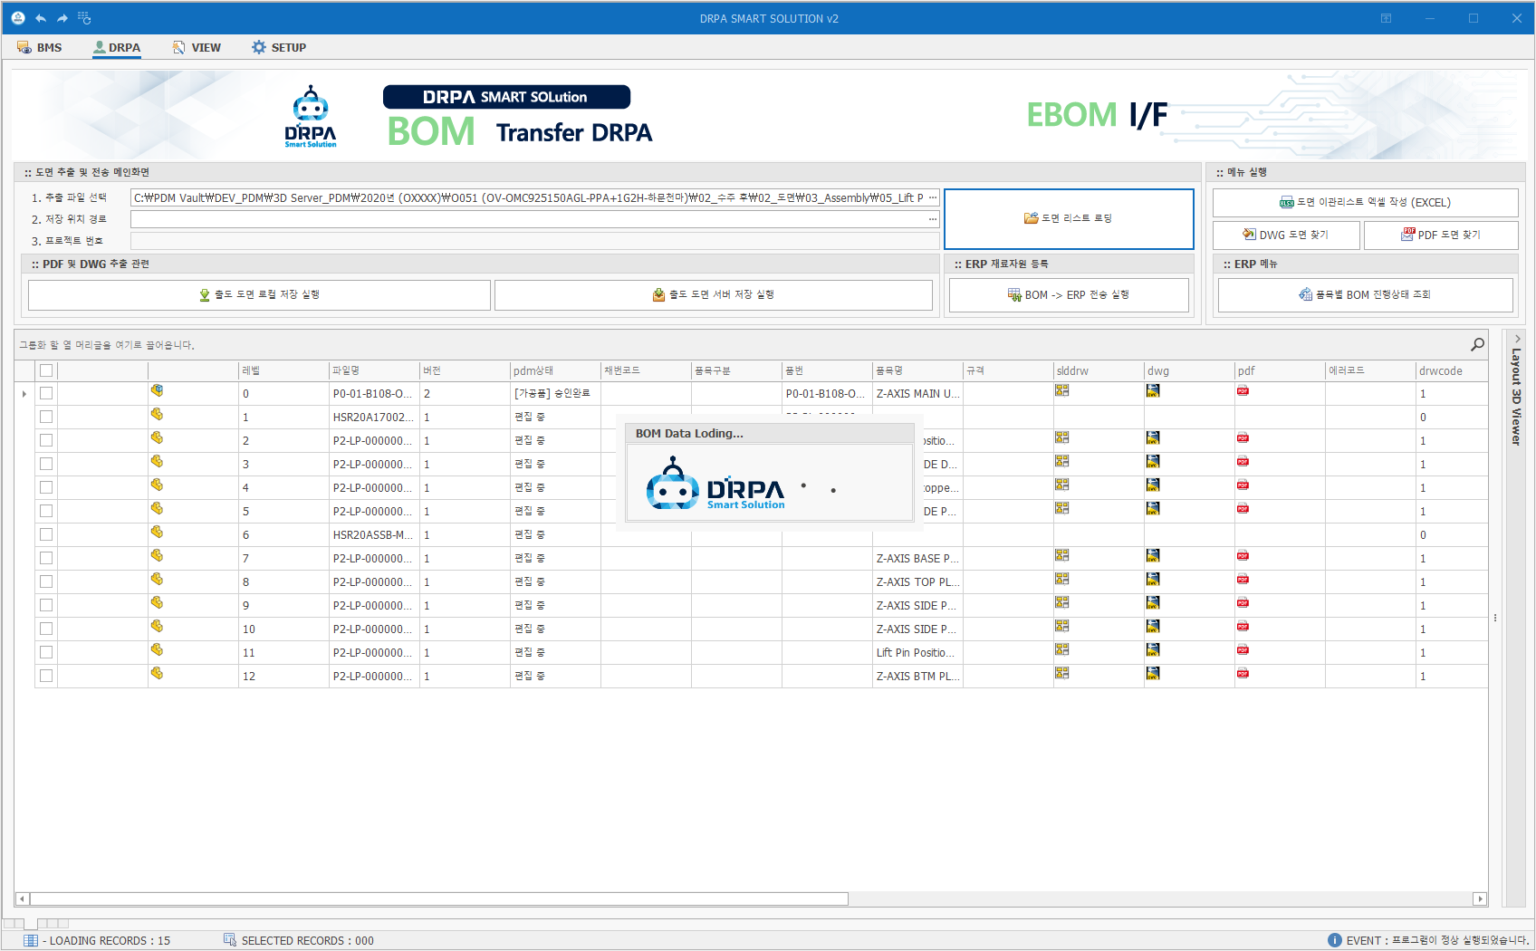The width and height of the screenshot is (1536, 951).
Task: Click the PDF 도면 찾기 button
Action: coord(1440,234)
